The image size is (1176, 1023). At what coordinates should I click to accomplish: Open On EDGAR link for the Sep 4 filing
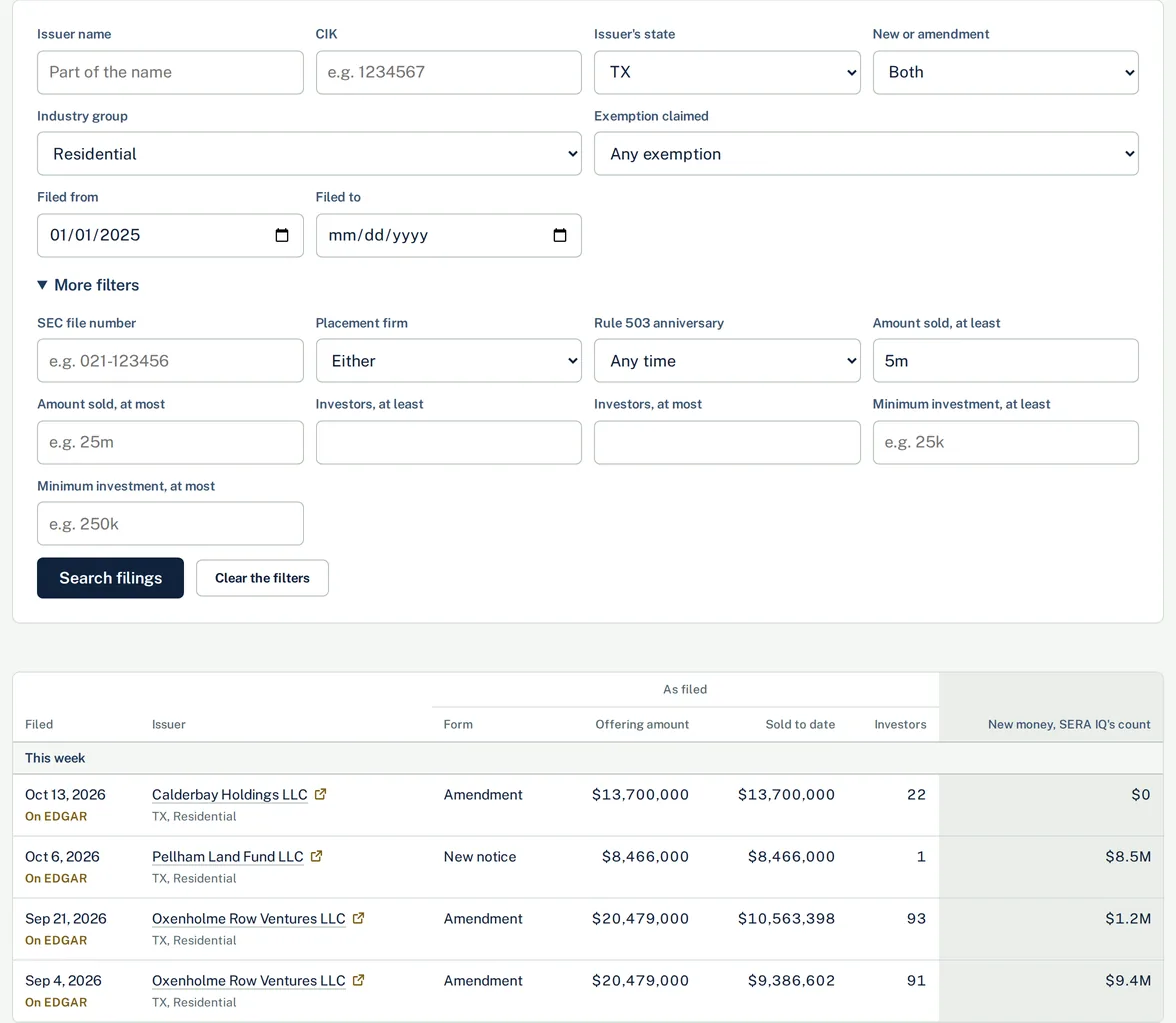[56, 1002]
